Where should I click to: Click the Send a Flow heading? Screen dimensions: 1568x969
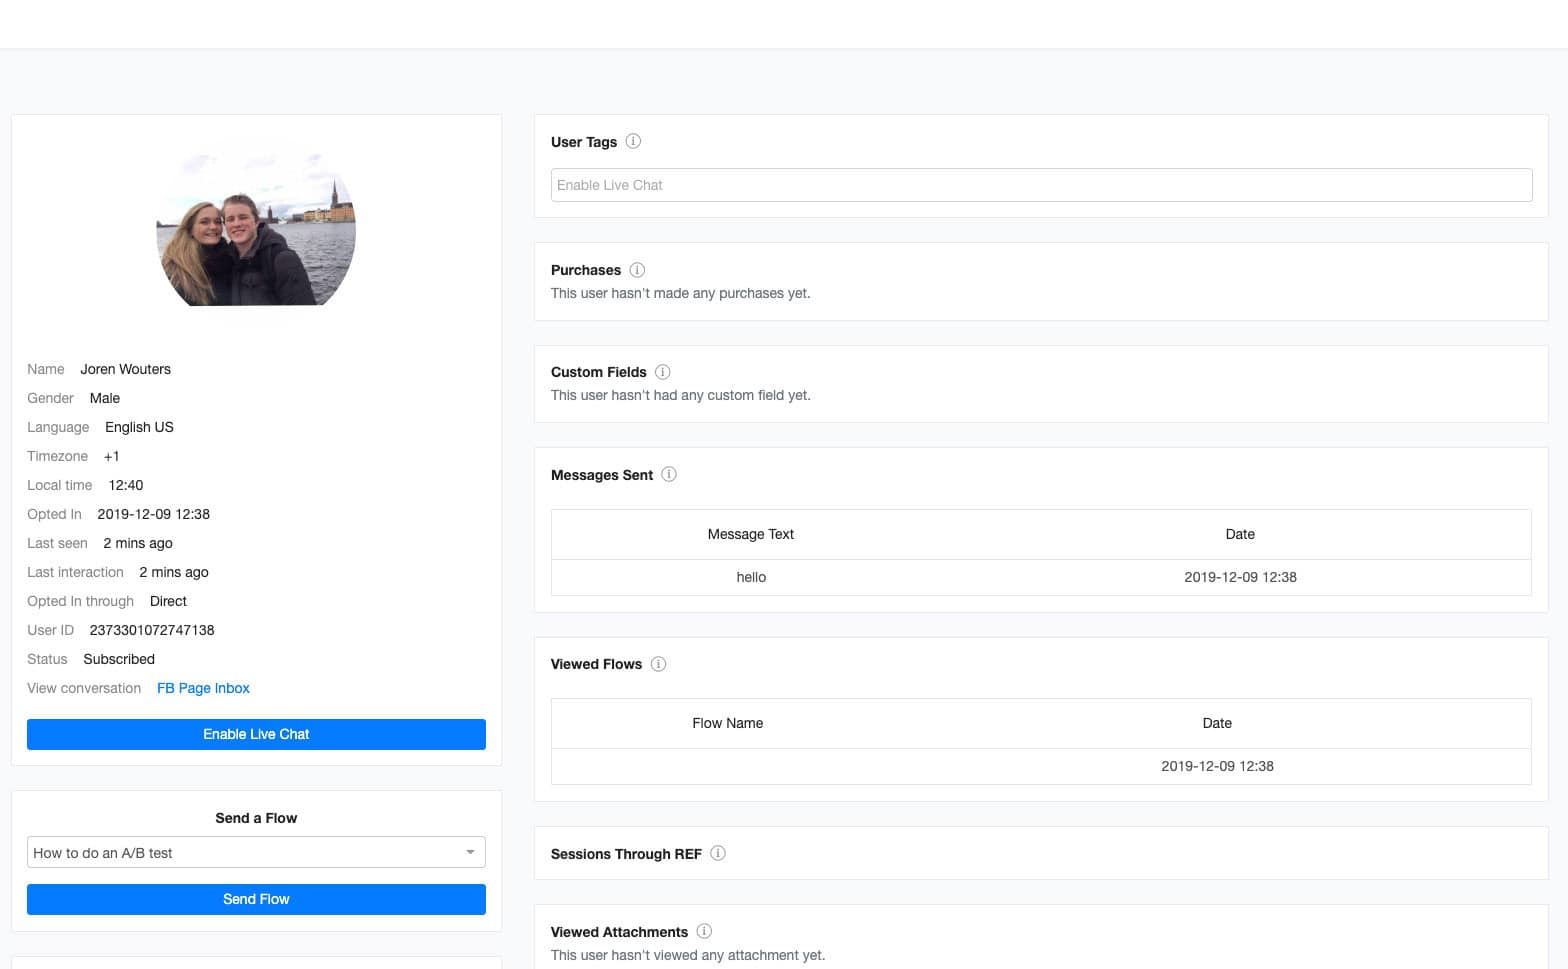pyautogui.click(x=256, y=818)
